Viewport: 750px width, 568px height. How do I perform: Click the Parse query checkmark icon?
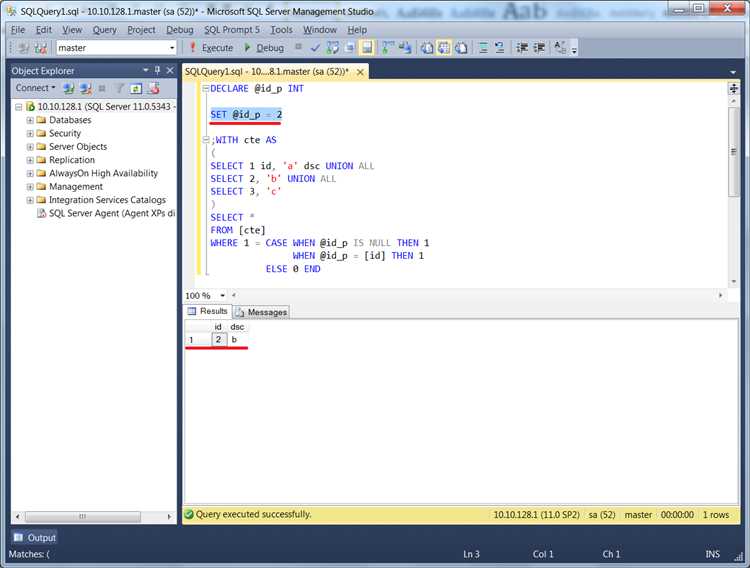pos(315,48)
